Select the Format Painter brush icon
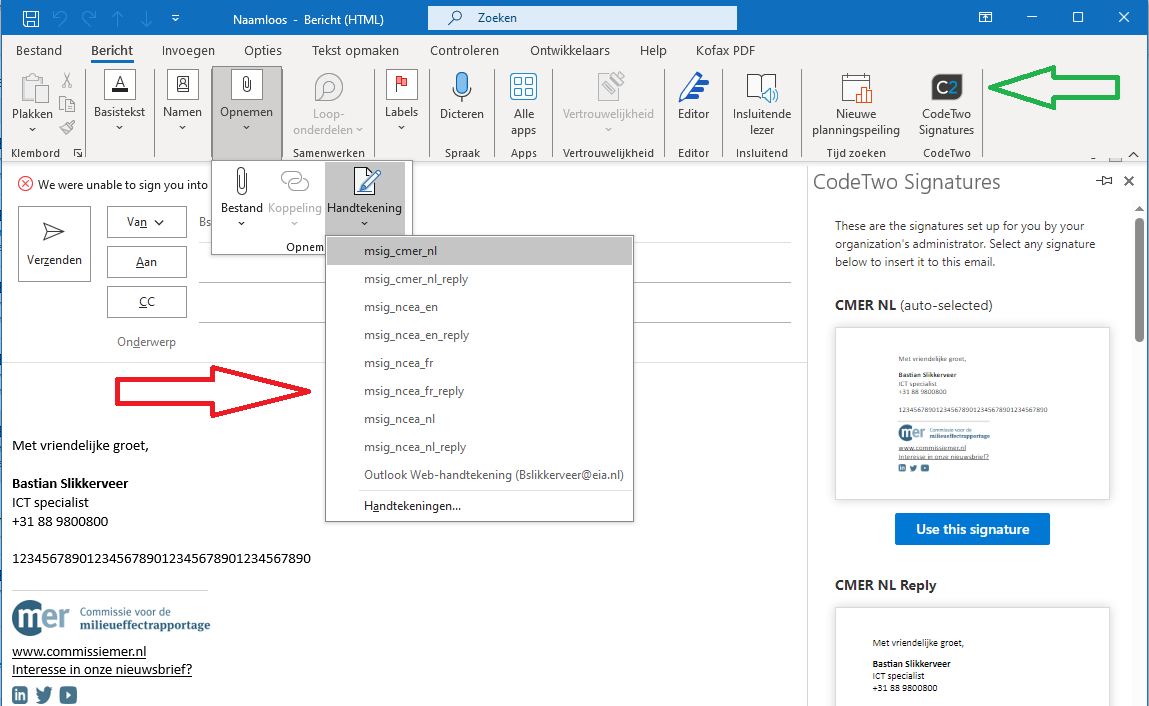The height and width of the screenshot is (706, 1149). click(x=67, y=128)
